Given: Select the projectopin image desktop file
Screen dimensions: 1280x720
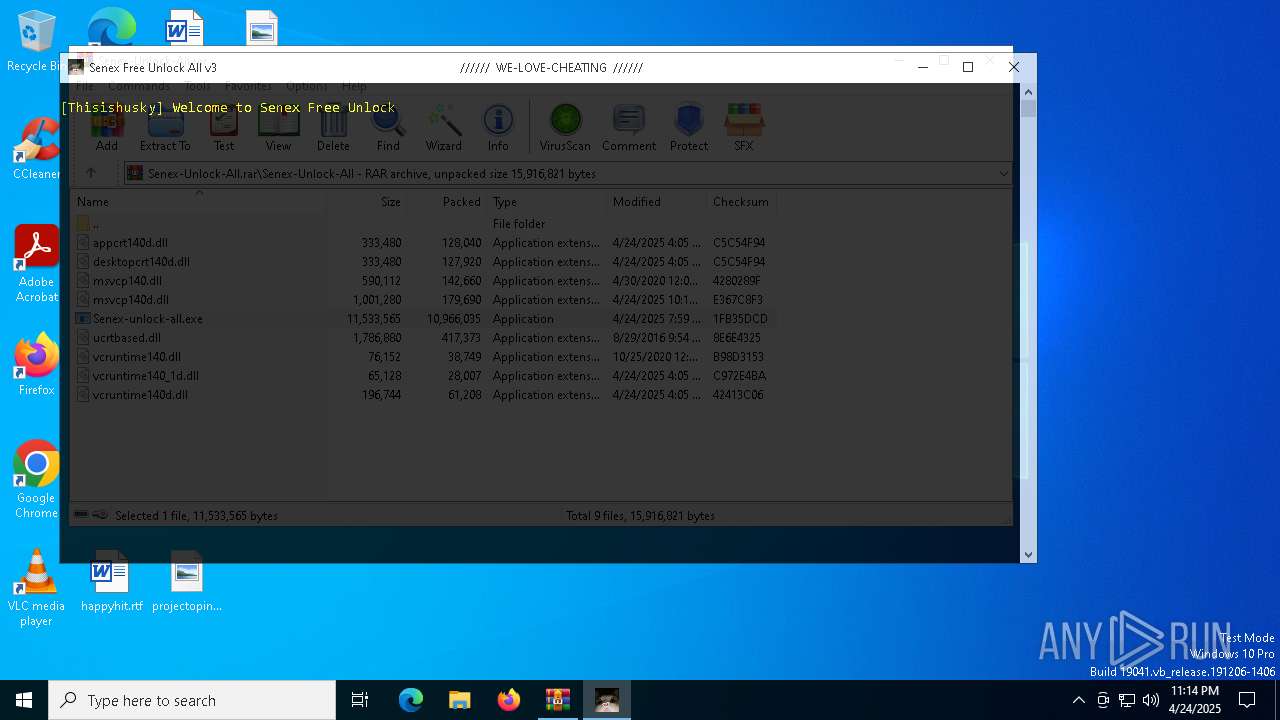Looking at the screenshot, I should 187,582.
